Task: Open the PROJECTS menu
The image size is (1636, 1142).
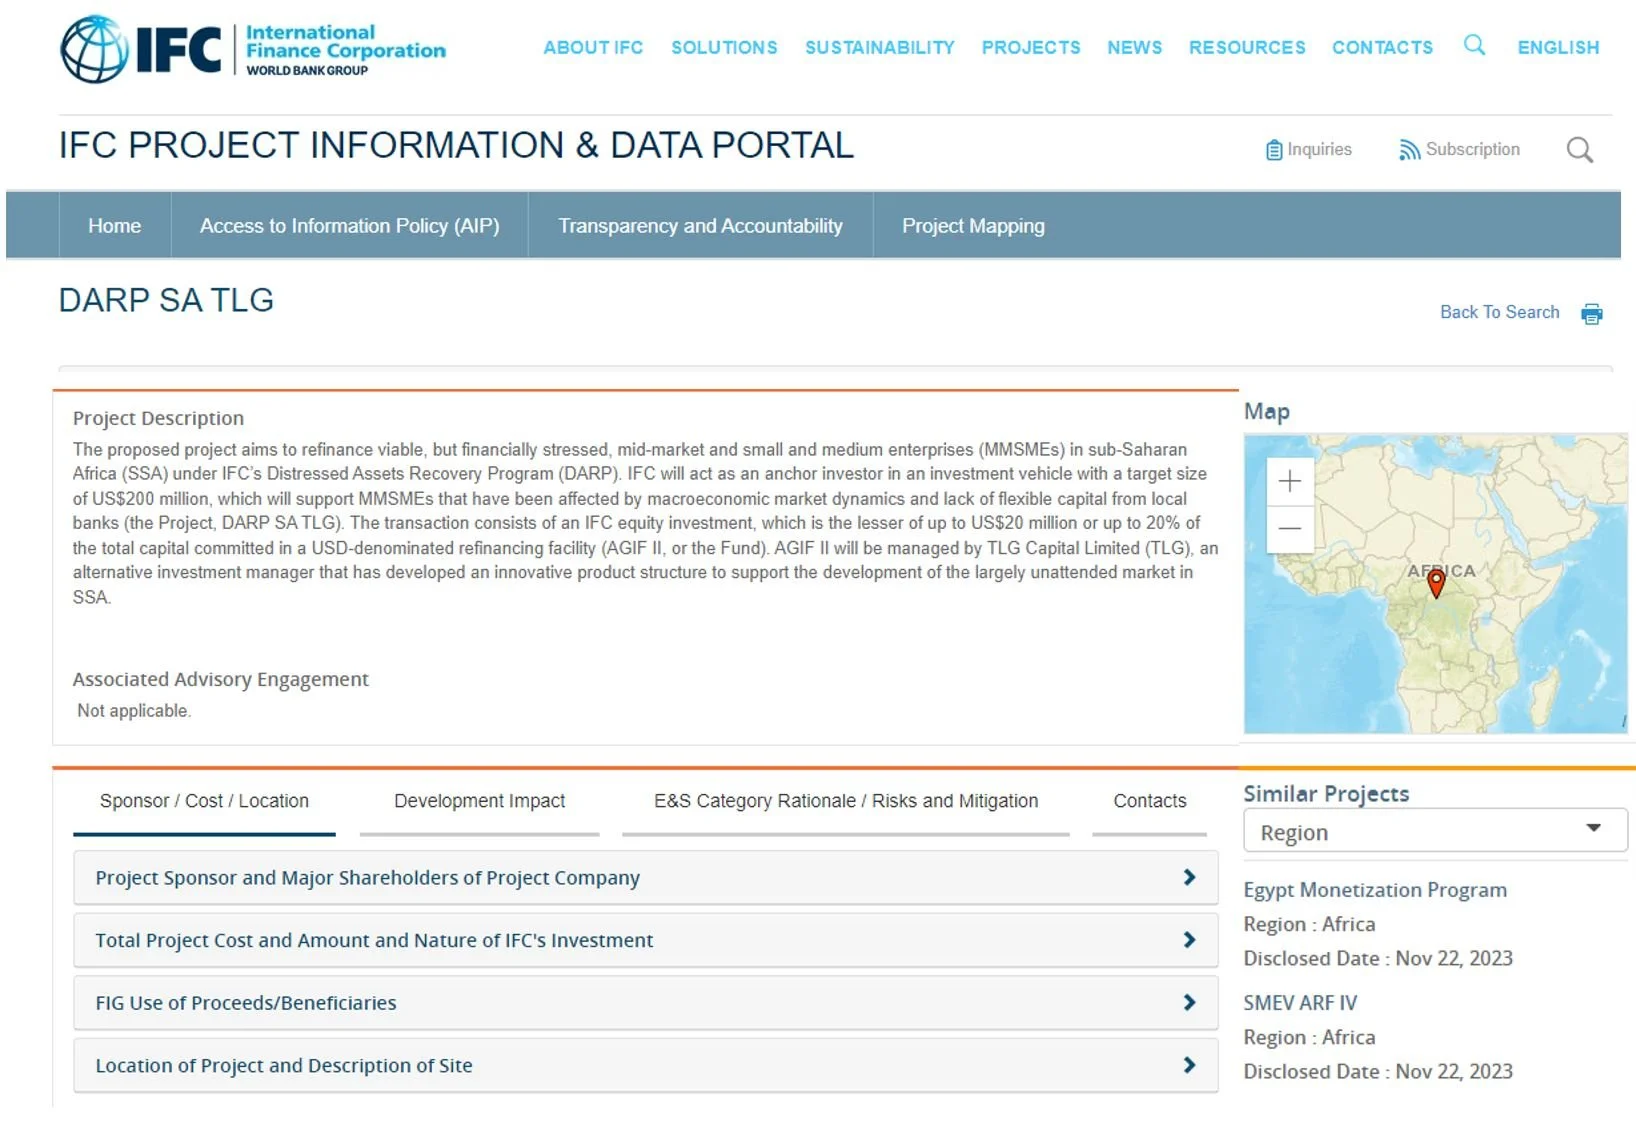Action: 1031,47
